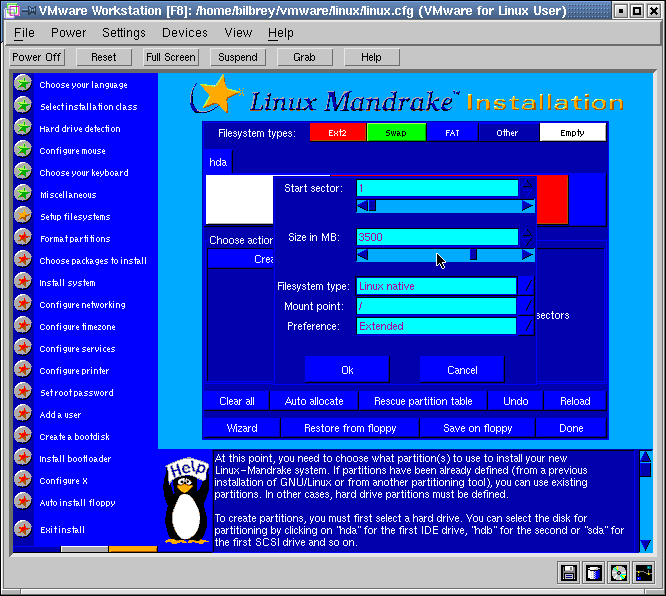This screenshot has width=666, height=596.
Task: Click the Start sector input field
Action: [x=437, y=188]
